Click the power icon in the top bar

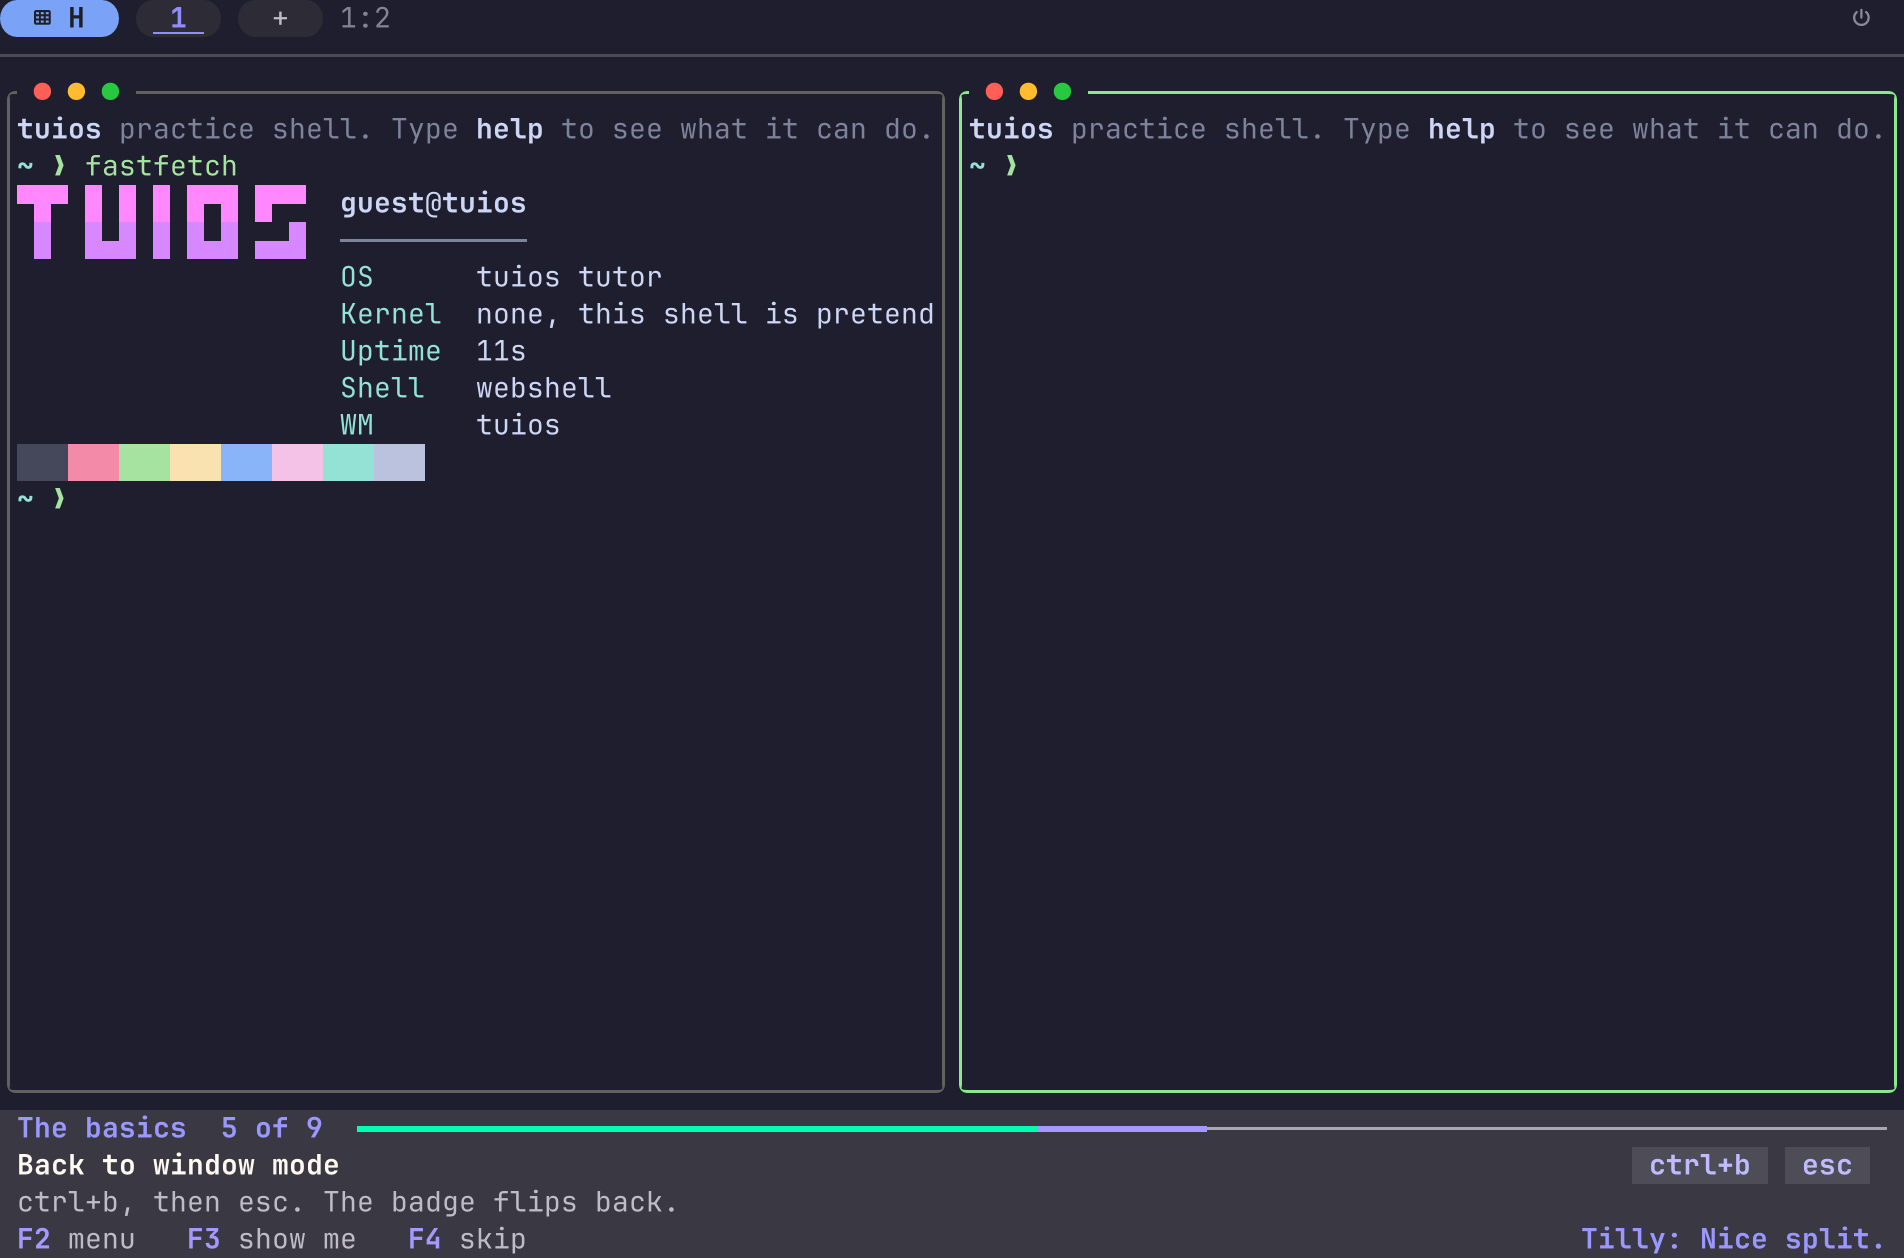(1861, 18)
